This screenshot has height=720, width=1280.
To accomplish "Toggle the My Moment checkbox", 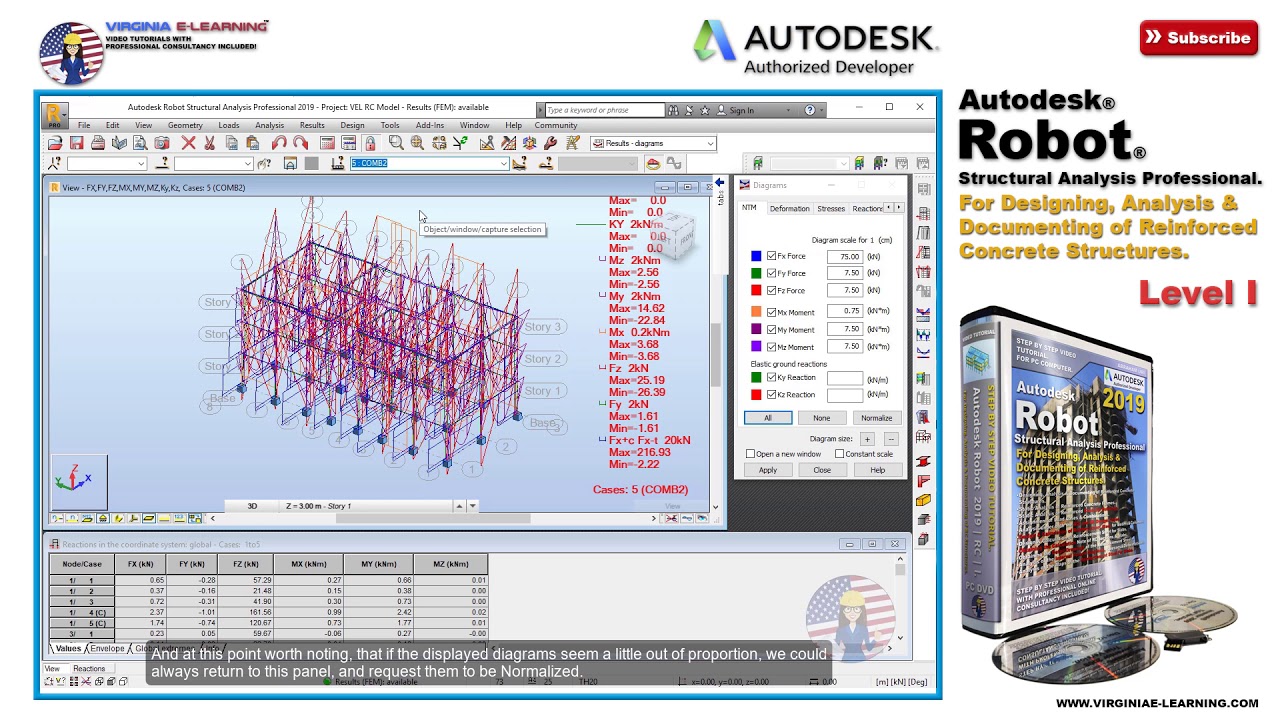I will coord(771,329).
